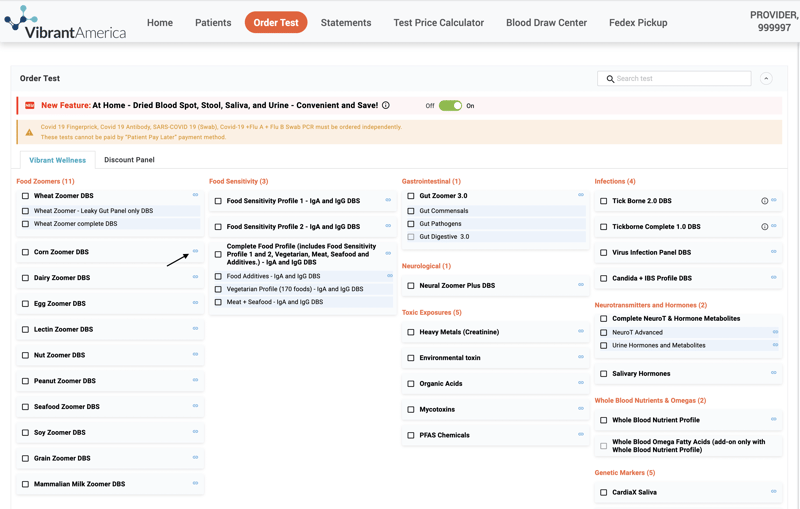Click the Food Sensitivity (3) category heading
The image size is (800, 509).
tap(238, 182)
